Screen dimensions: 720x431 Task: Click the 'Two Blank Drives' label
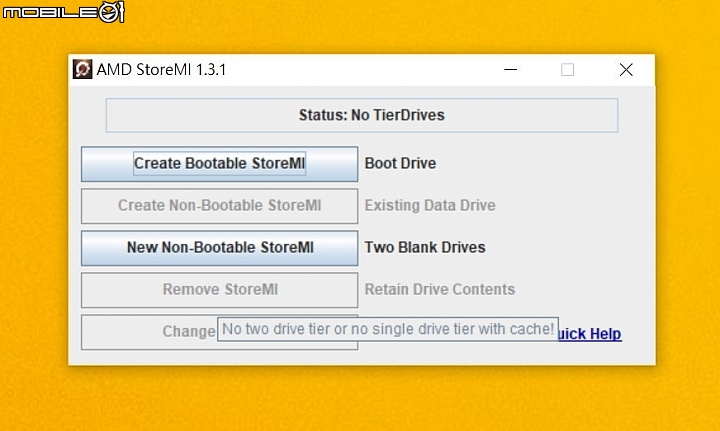425,247
